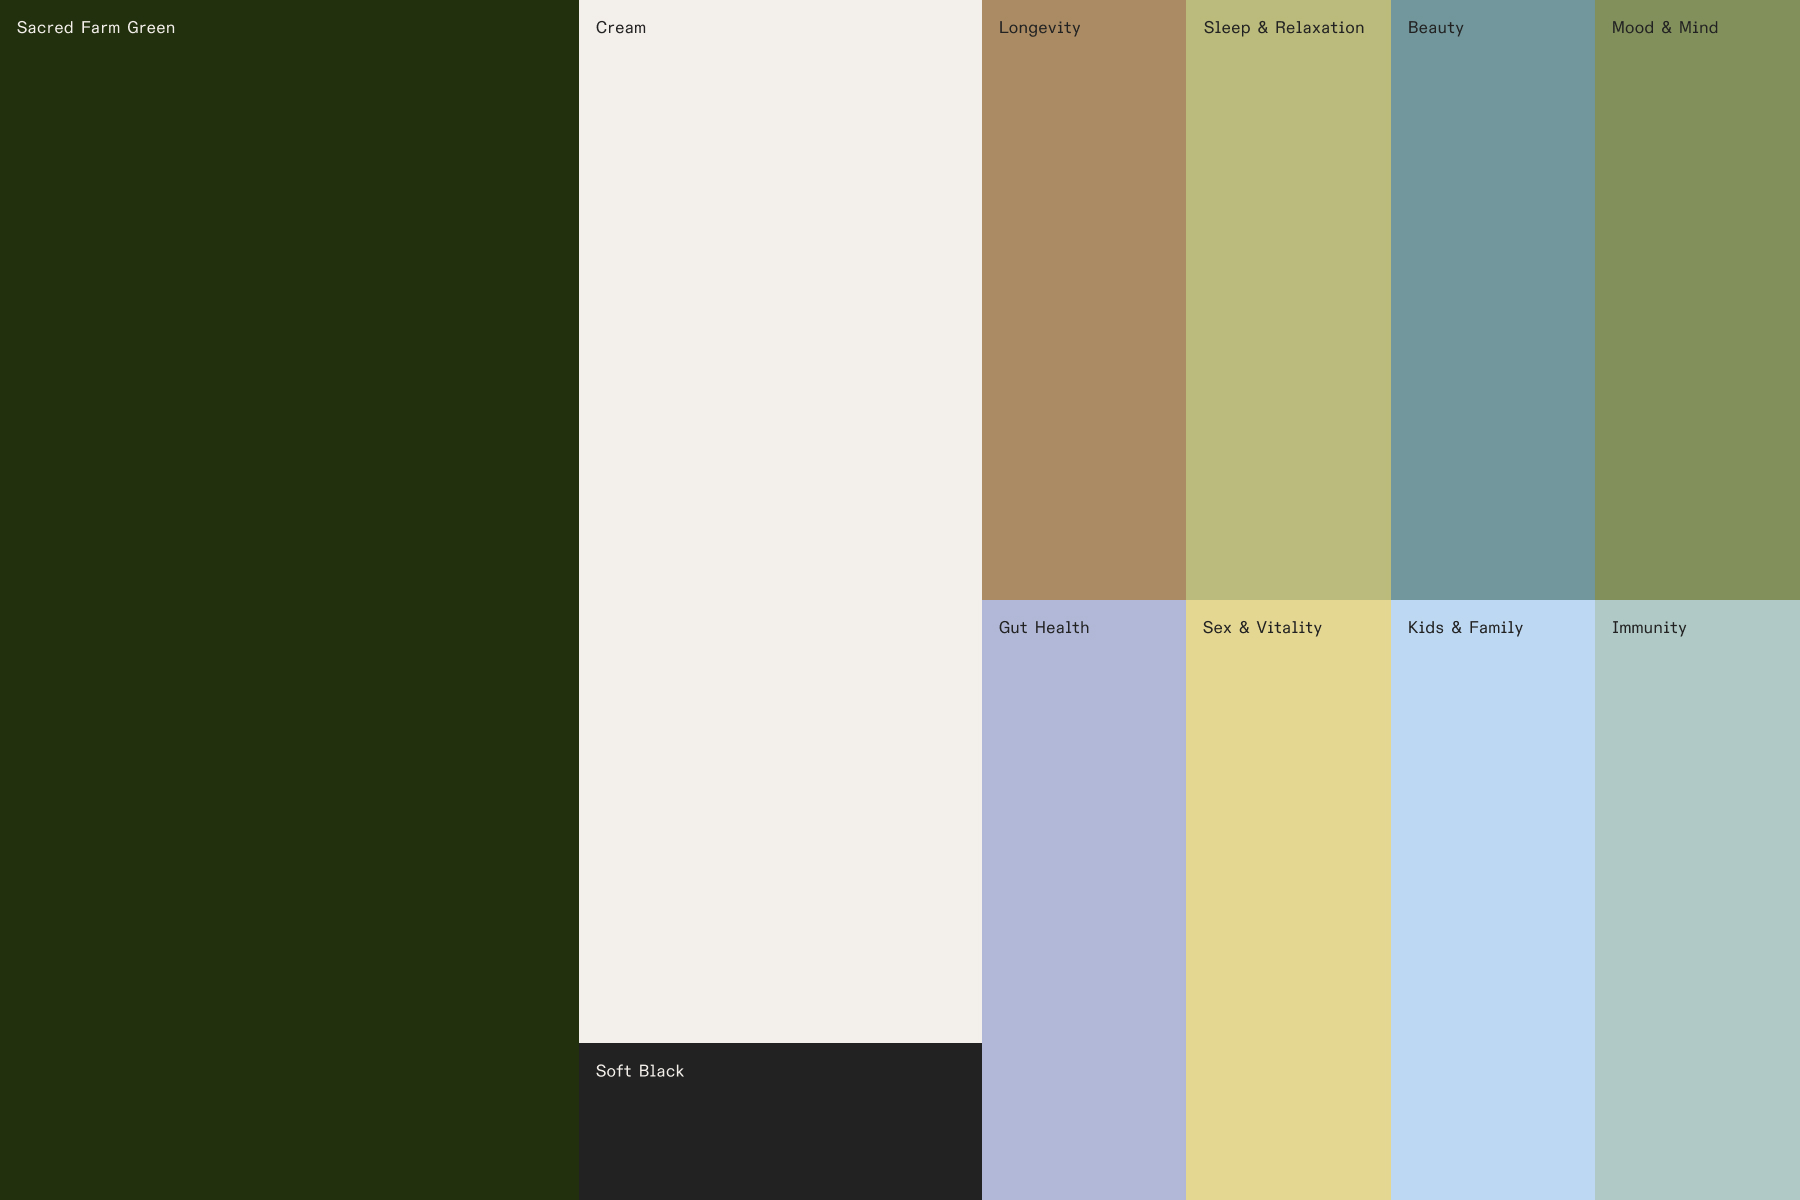The image size is (1800, 1200).
Task: Select the Soft Black color swatch
Action: [780, 1121]
